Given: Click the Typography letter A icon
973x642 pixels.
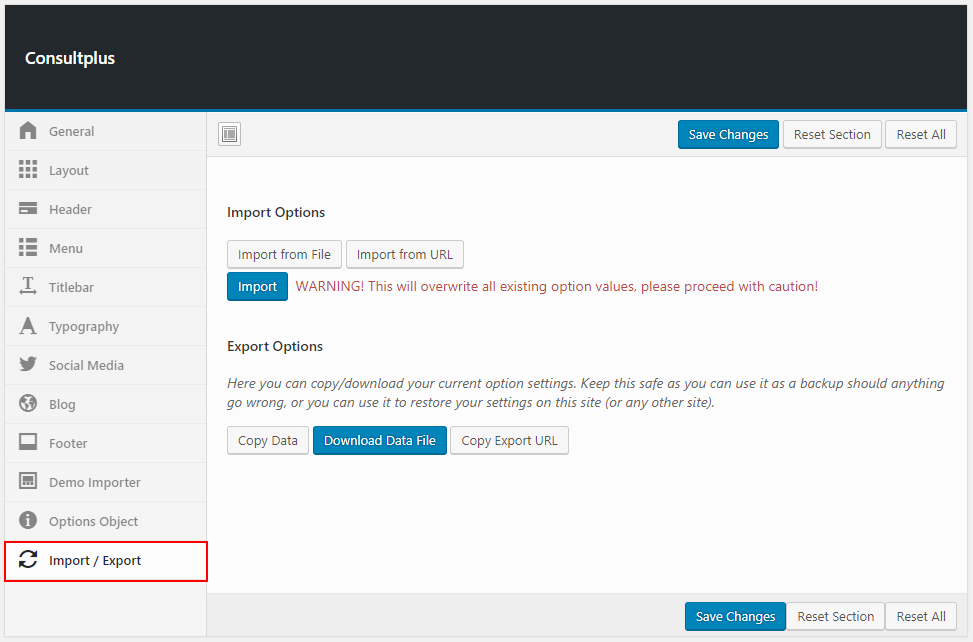Looking at the screenshot, I should [x=28, y=326].
